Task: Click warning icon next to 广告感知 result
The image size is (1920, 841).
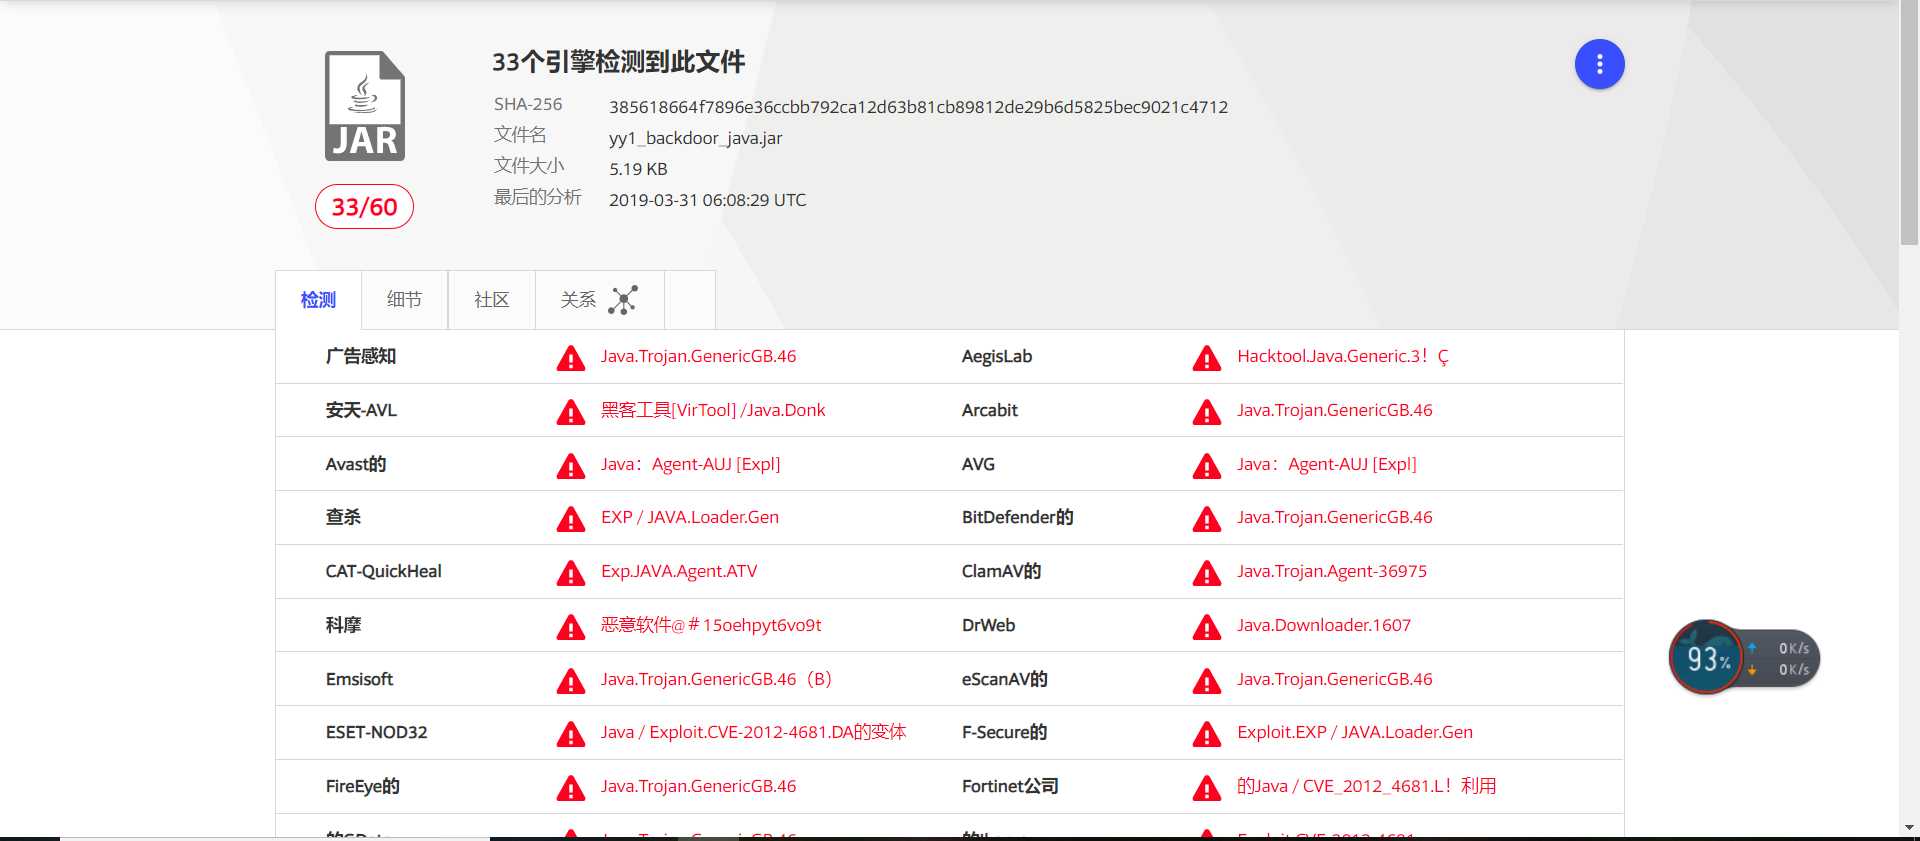Action: [571, 358]
